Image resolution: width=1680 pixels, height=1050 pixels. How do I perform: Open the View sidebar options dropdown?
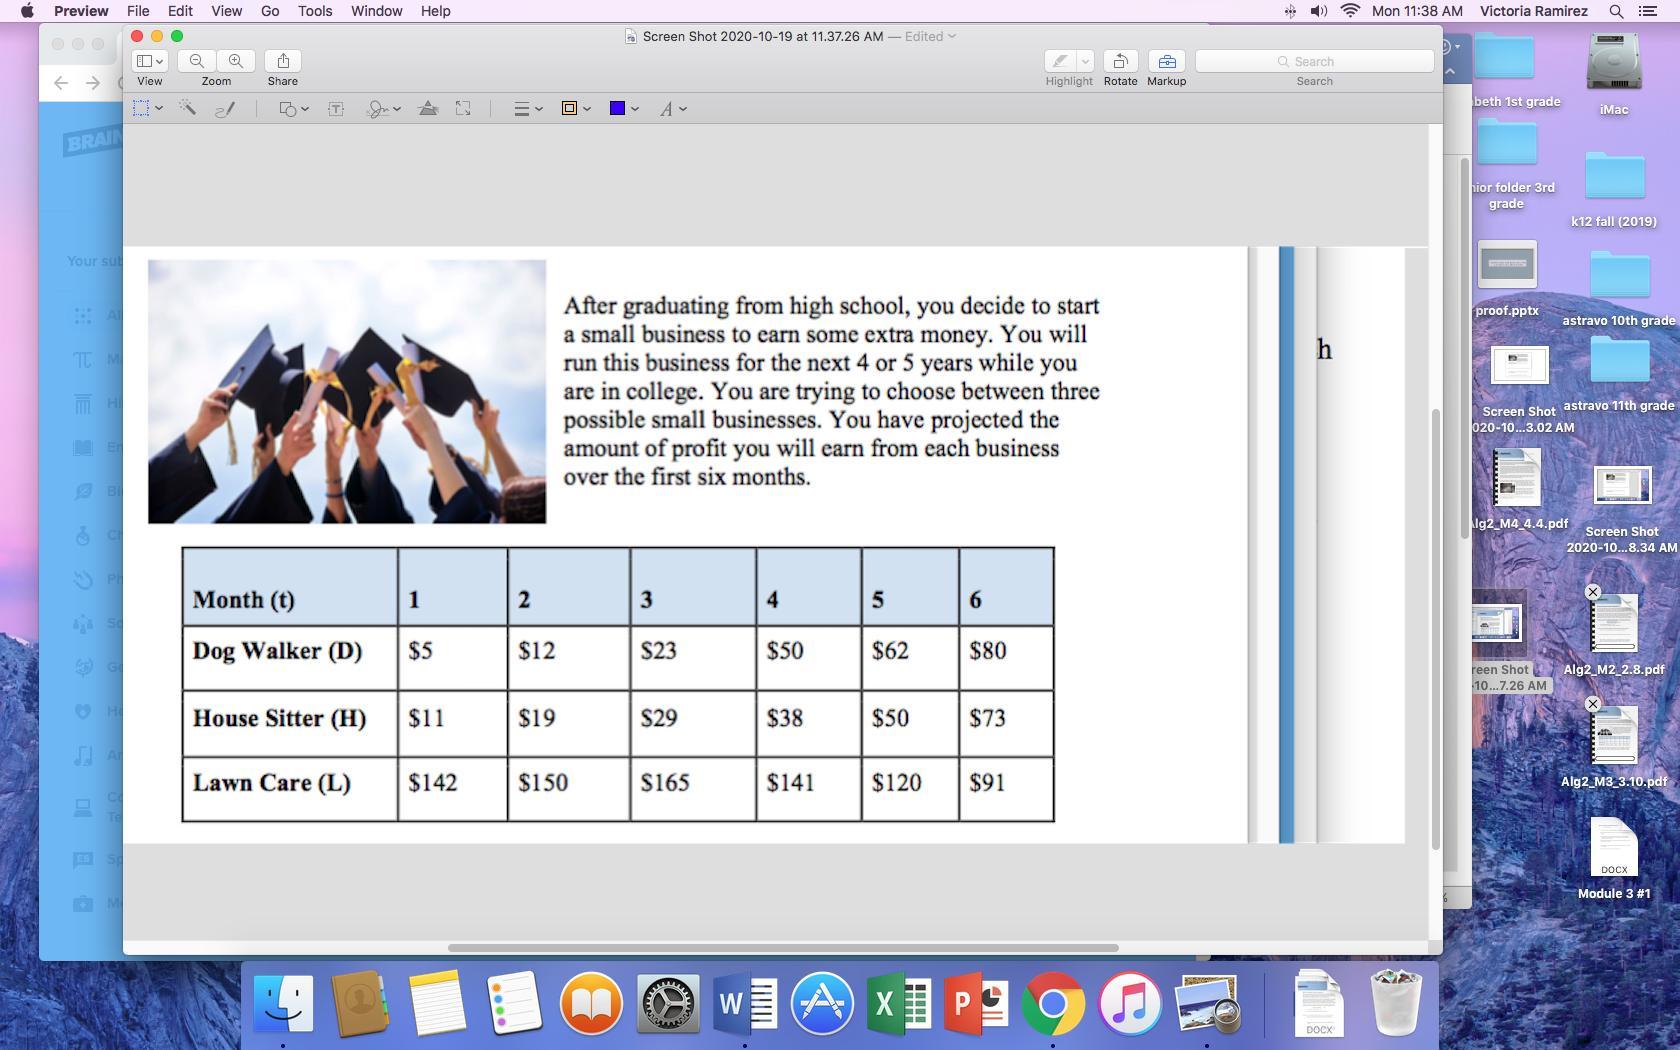click(150, 61)
